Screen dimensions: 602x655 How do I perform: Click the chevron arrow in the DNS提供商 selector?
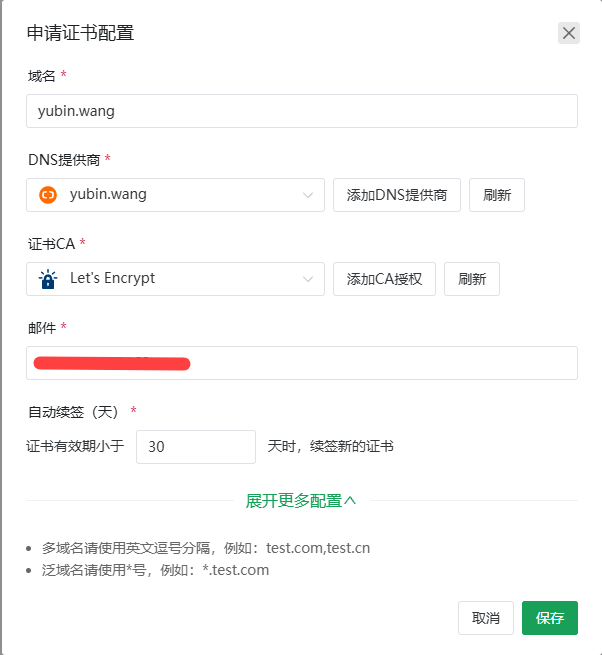308,195
